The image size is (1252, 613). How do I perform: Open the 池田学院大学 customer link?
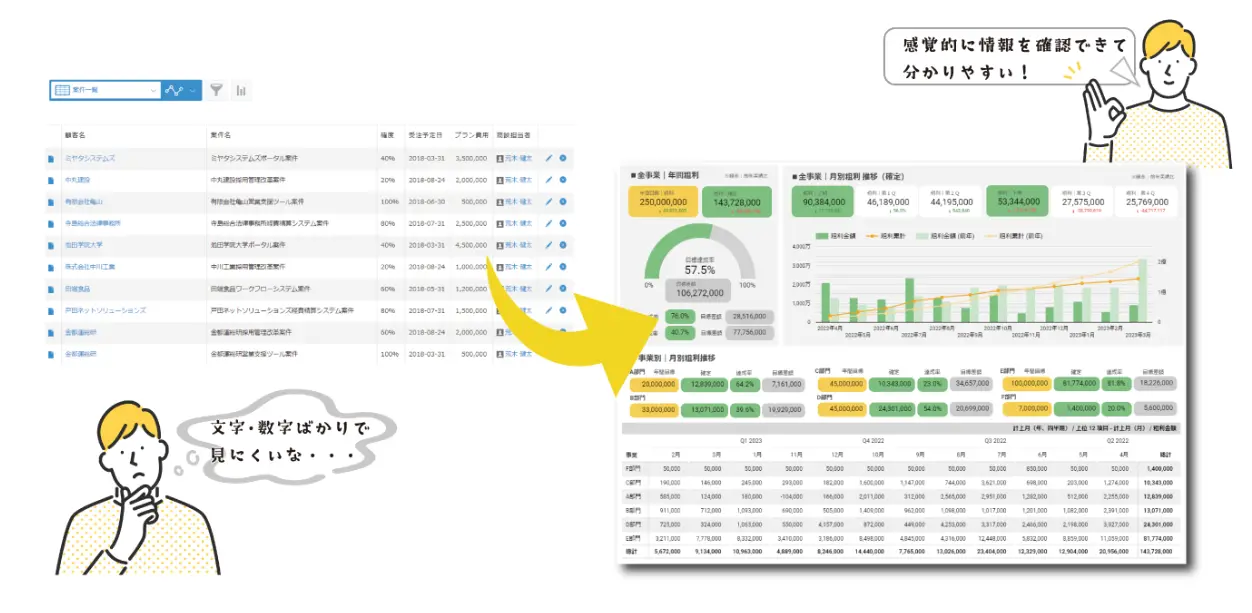[x=83, y=245]
